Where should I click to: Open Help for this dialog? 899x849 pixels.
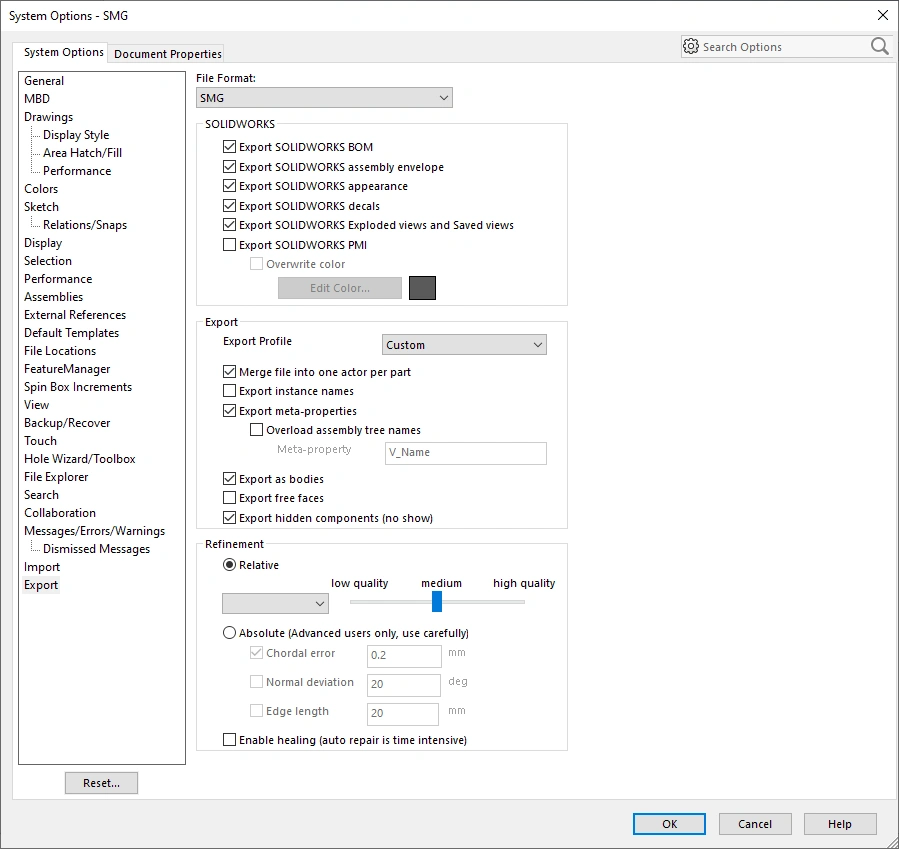(840, 824)
